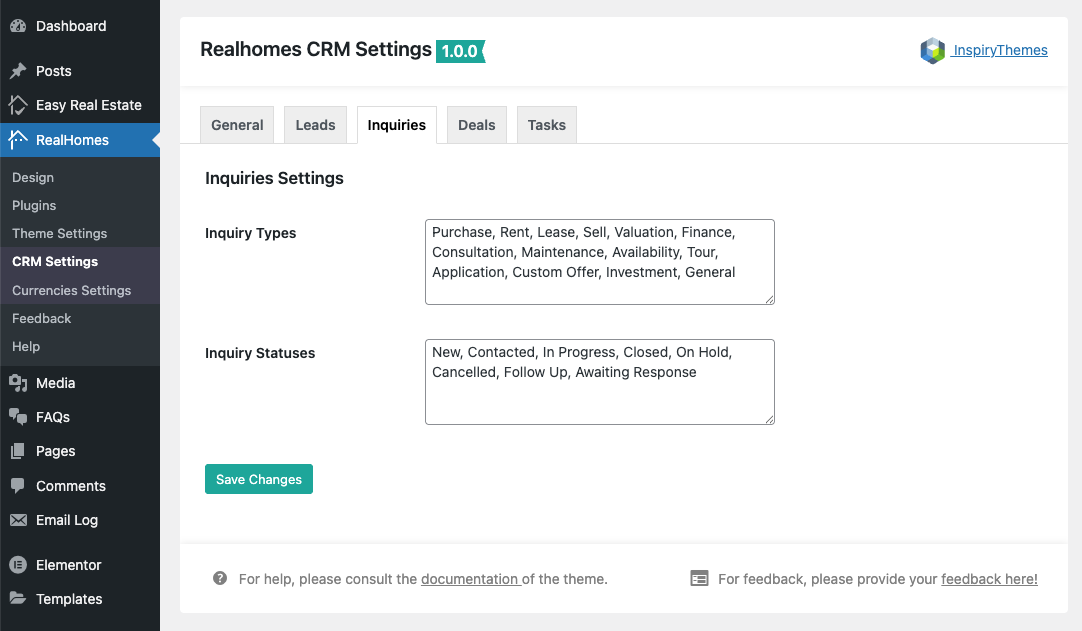Click the Posts pushpin icon
1082x631 pixels.
click(18, 71)
